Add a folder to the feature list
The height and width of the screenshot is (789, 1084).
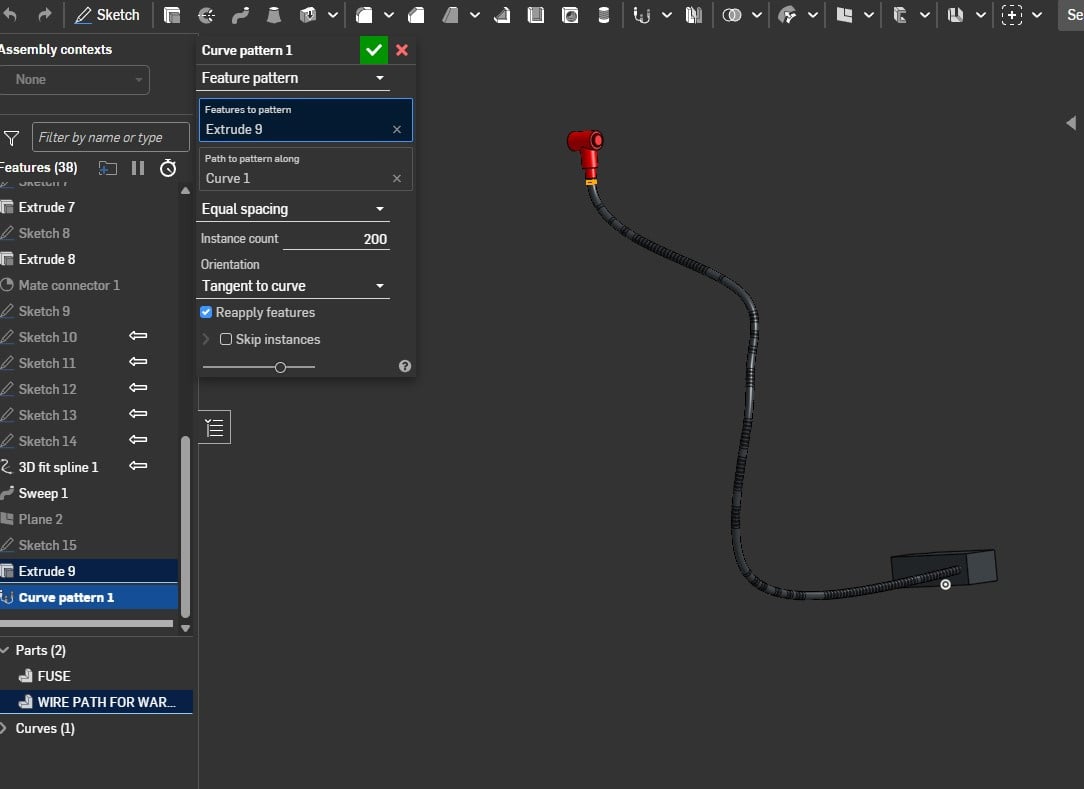click(107, 168)
